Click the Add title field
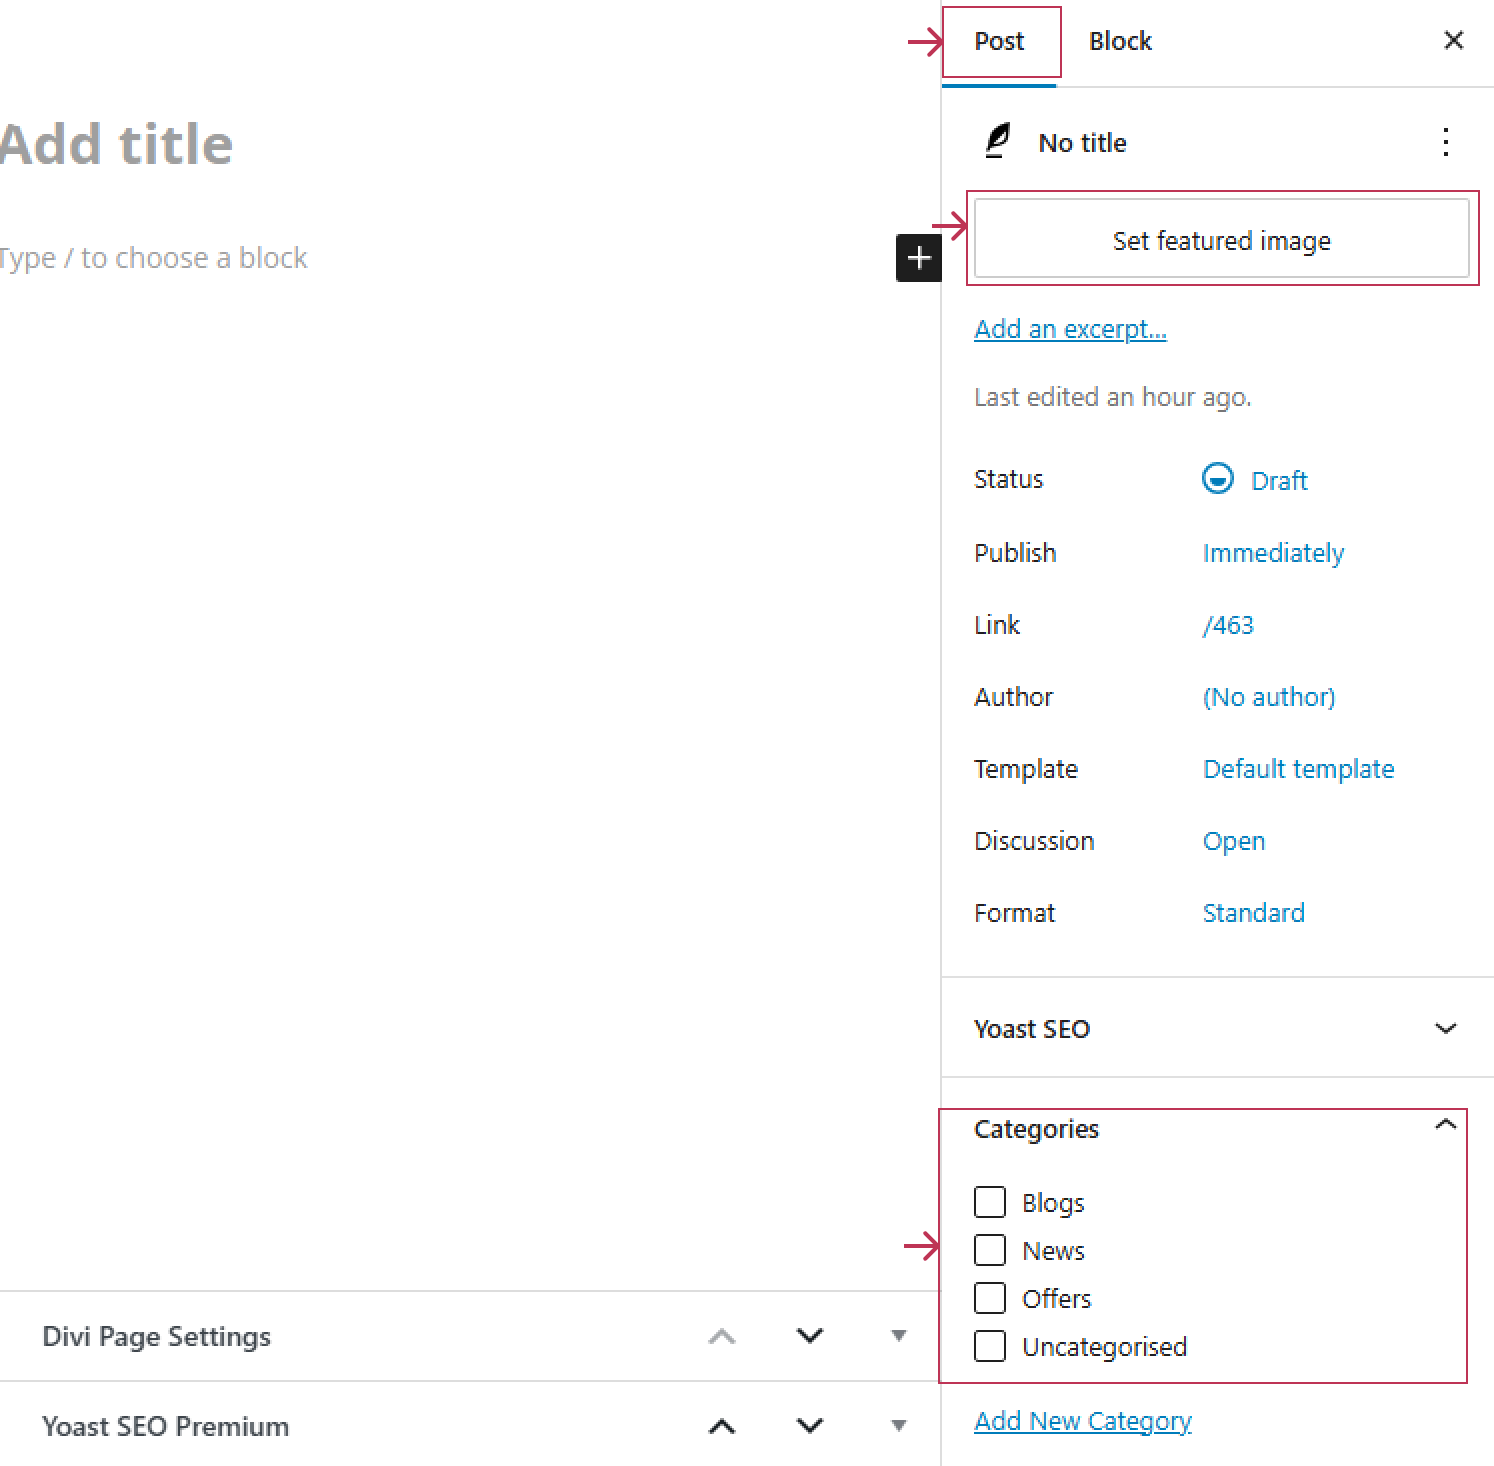This screenshot has width=1494, height=1466. pos(200,144)
